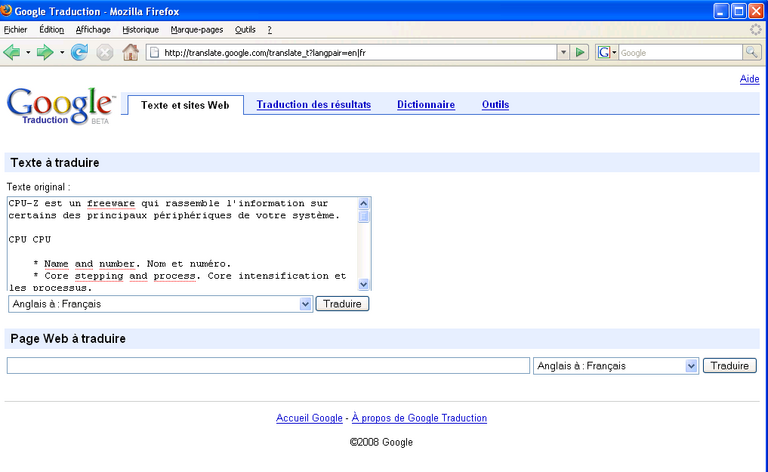This screenshot has height=472, width=768.
Task: Go forward with the green forward arrow
Action: (x=45, y=52)
